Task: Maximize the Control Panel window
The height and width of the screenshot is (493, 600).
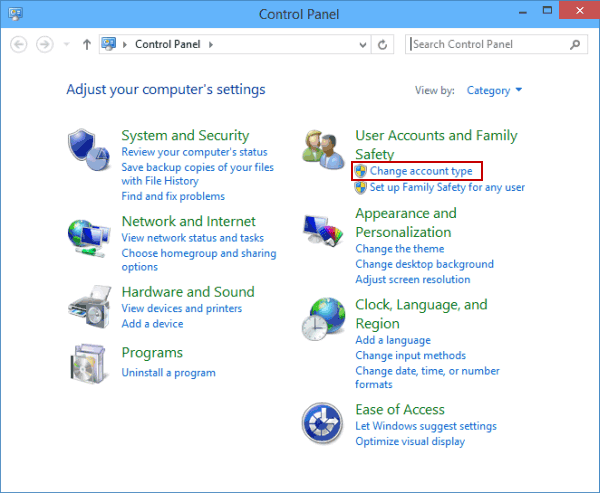Action: [x=547, y=11]
